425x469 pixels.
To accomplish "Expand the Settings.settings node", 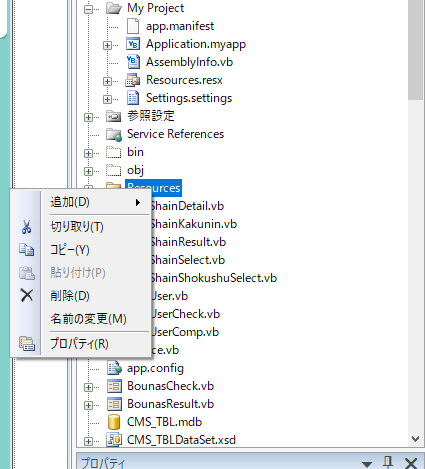I will 107,99.
